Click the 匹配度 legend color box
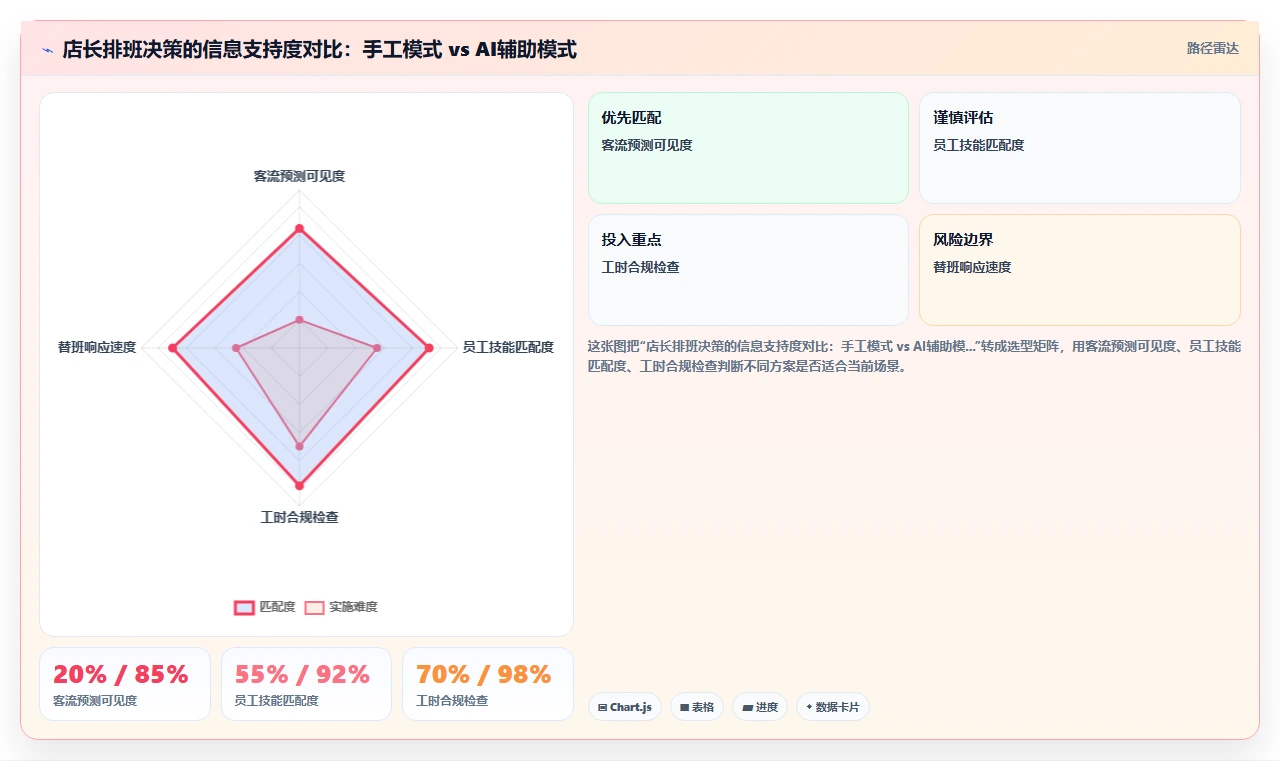 click(244, 607)
